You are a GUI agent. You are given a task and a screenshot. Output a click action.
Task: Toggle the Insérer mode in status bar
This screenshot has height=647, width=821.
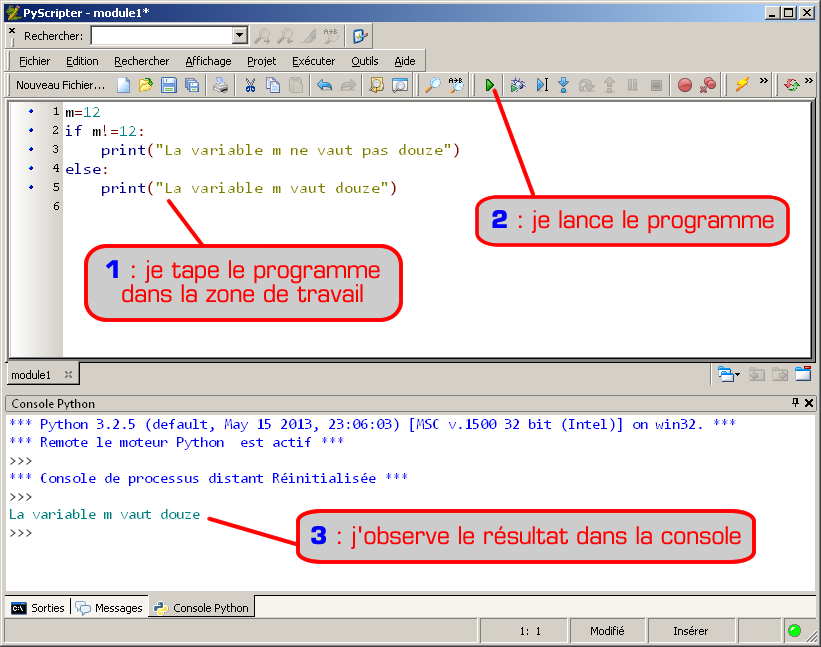tap(691, 631)
